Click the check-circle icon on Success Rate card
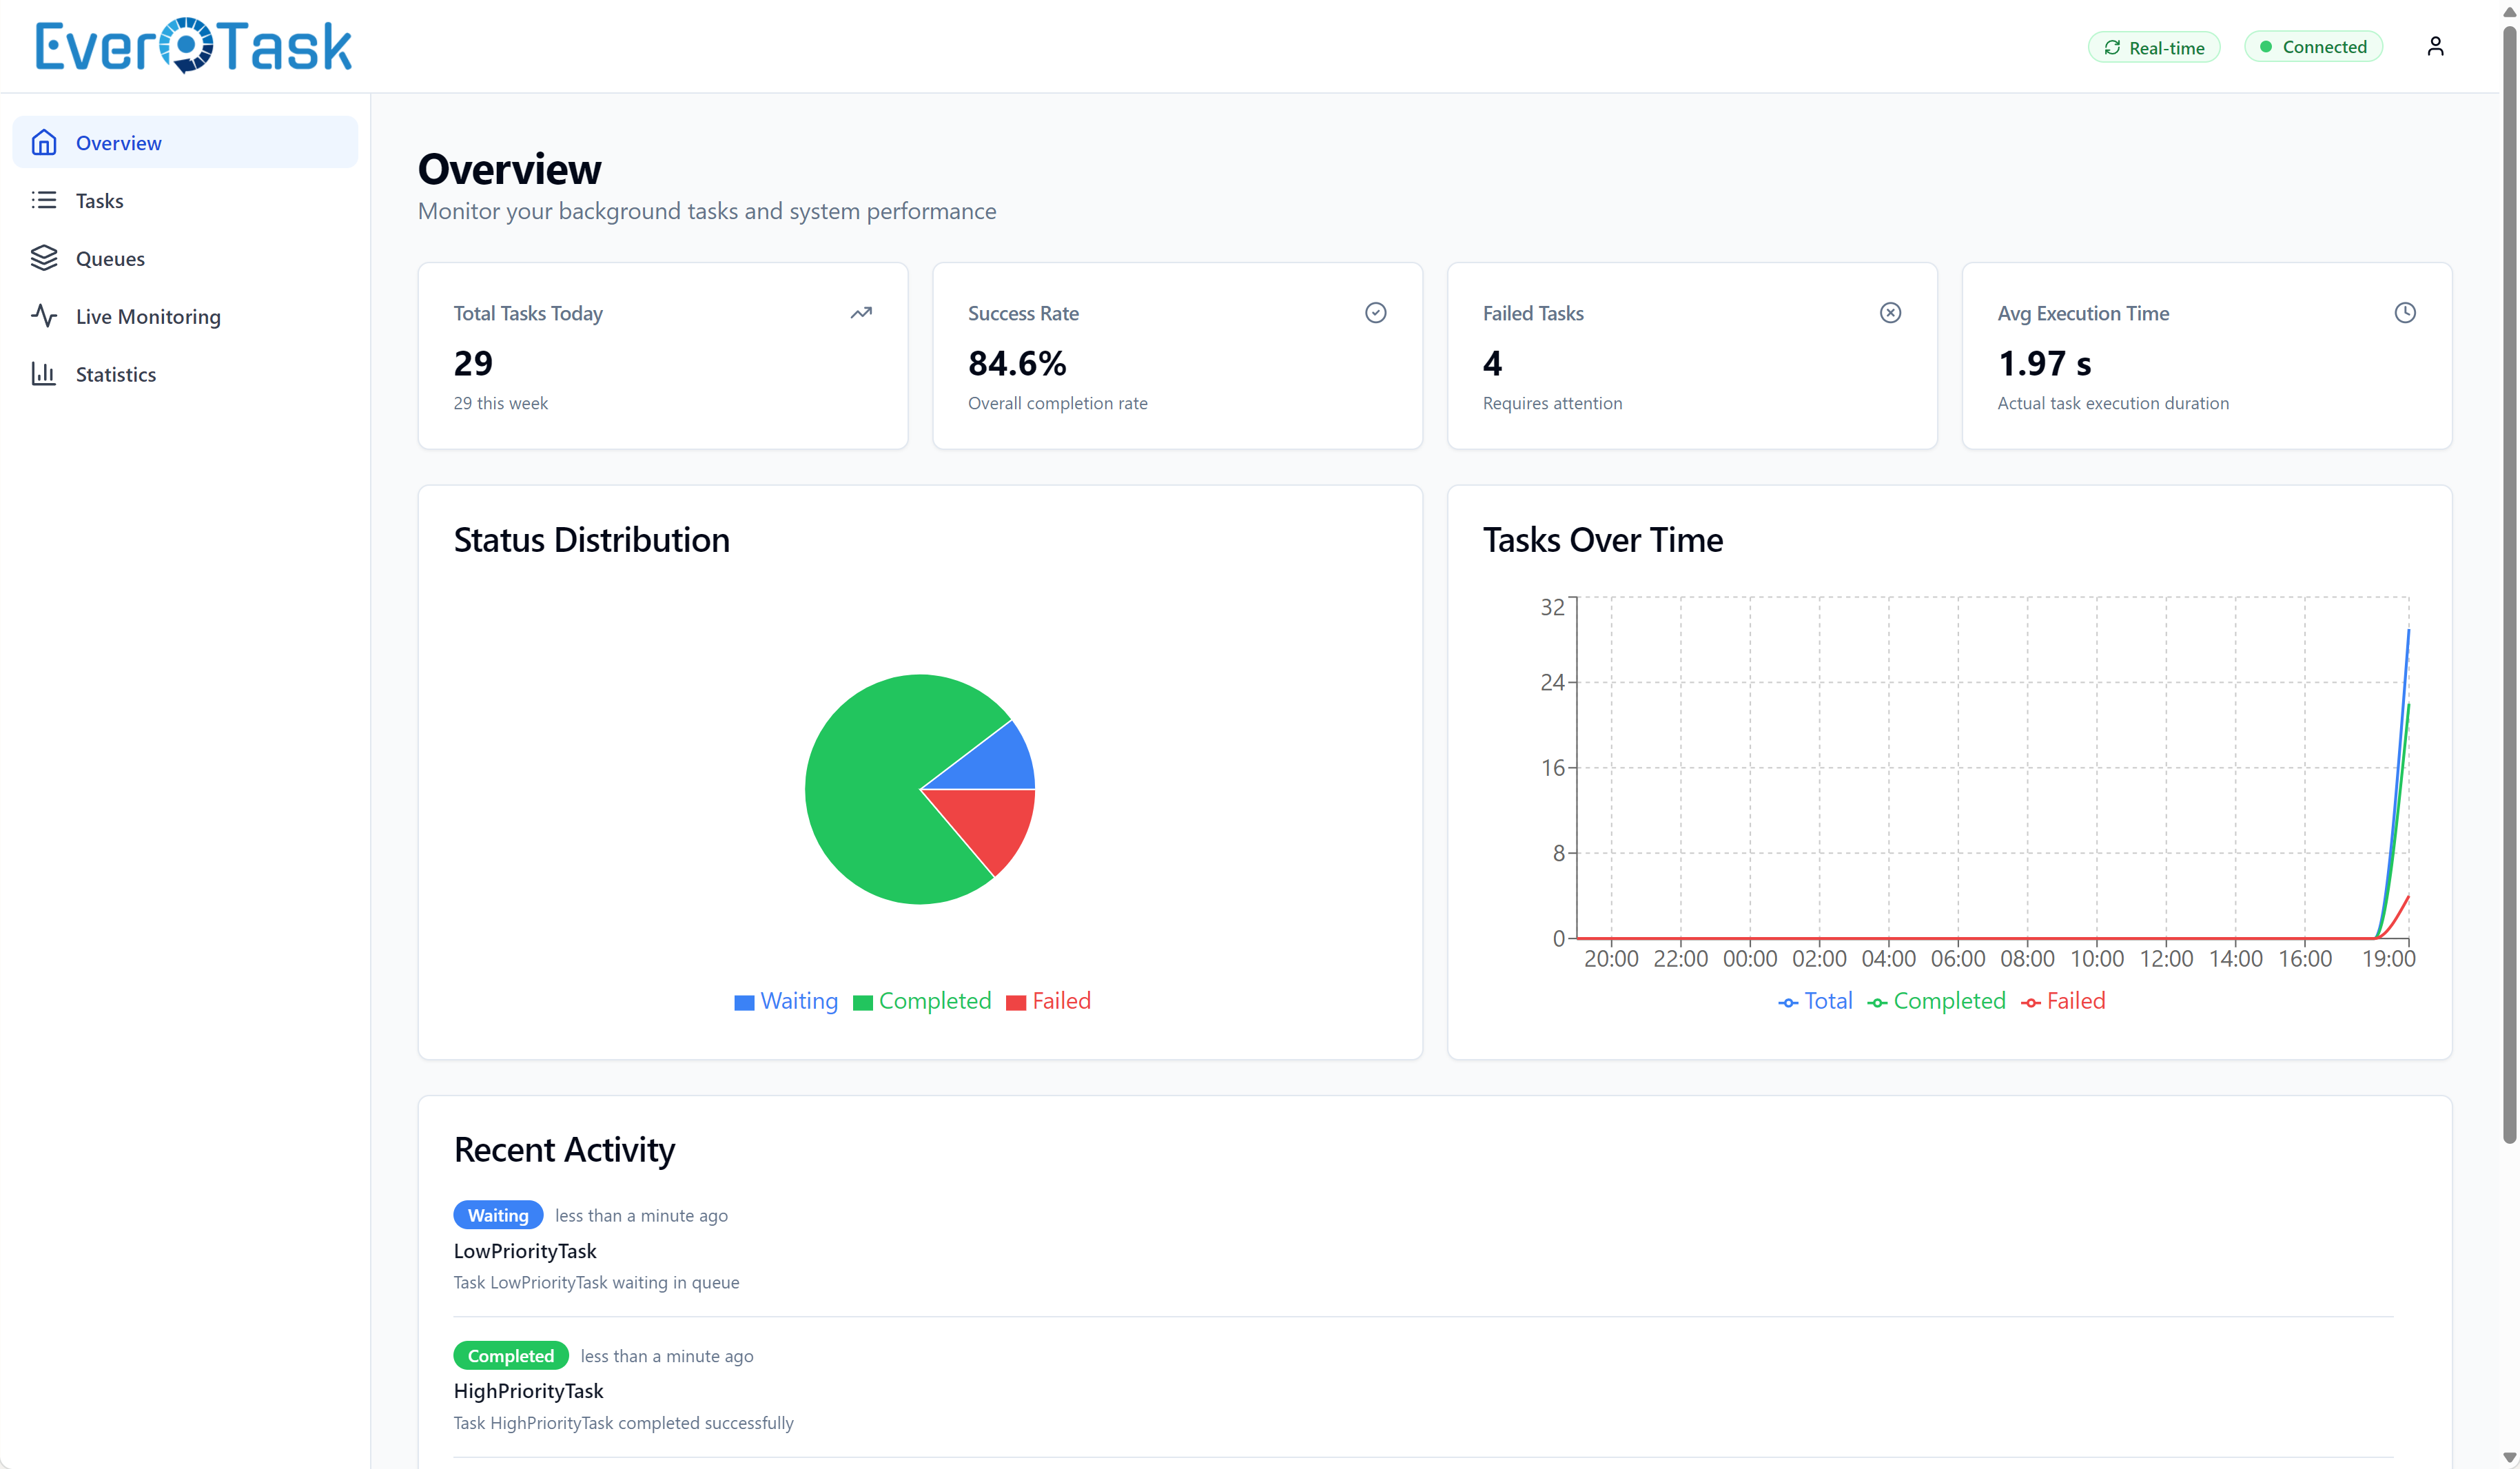 [x=1375, y=313]
